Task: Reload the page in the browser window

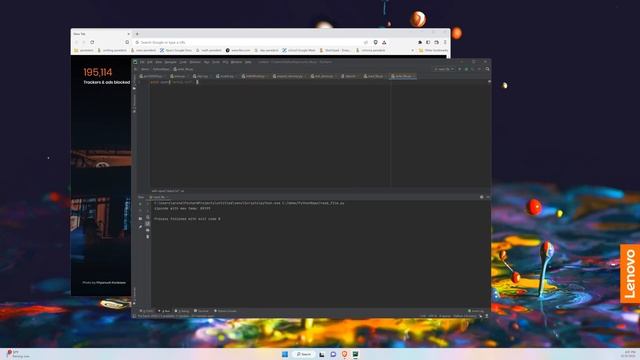Action: pos(92,42)
